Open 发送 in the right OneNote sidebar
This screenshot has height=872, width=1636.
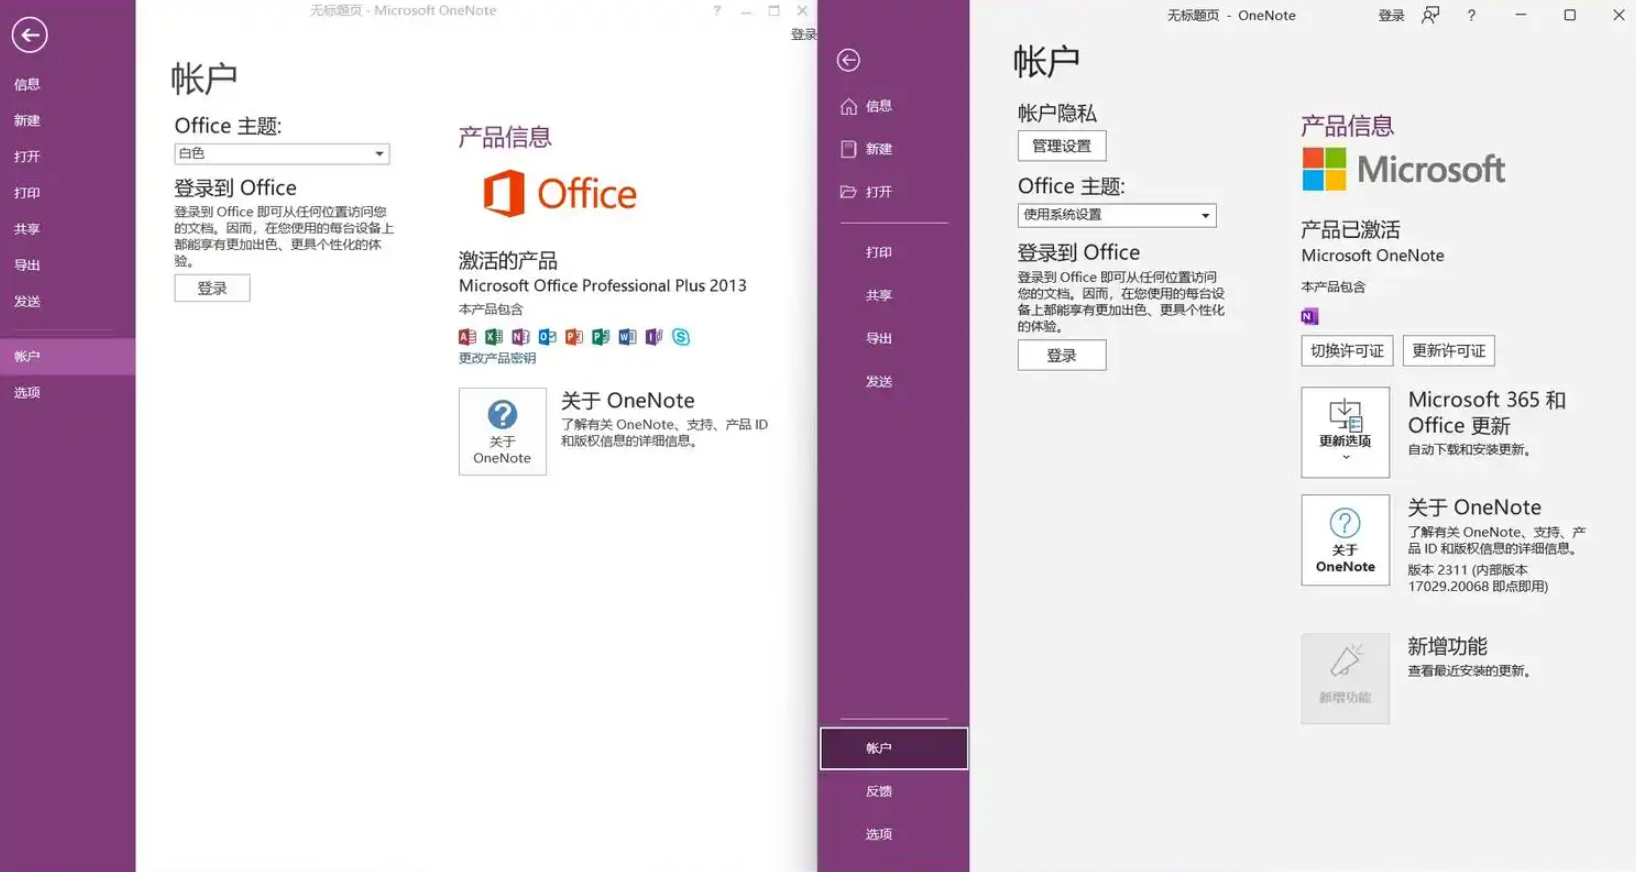[x=894, y=381]
